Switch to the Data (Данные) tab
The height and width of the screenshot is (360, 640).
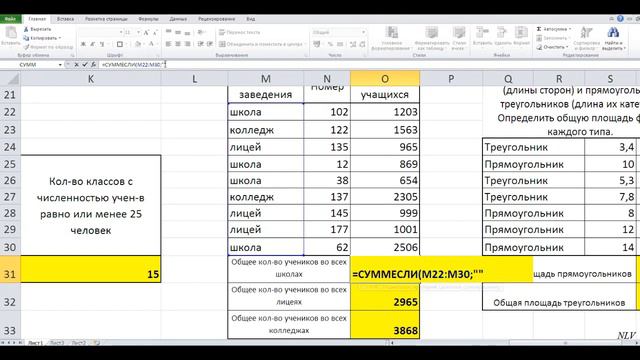pyautogui.click(x=178, y=19)
